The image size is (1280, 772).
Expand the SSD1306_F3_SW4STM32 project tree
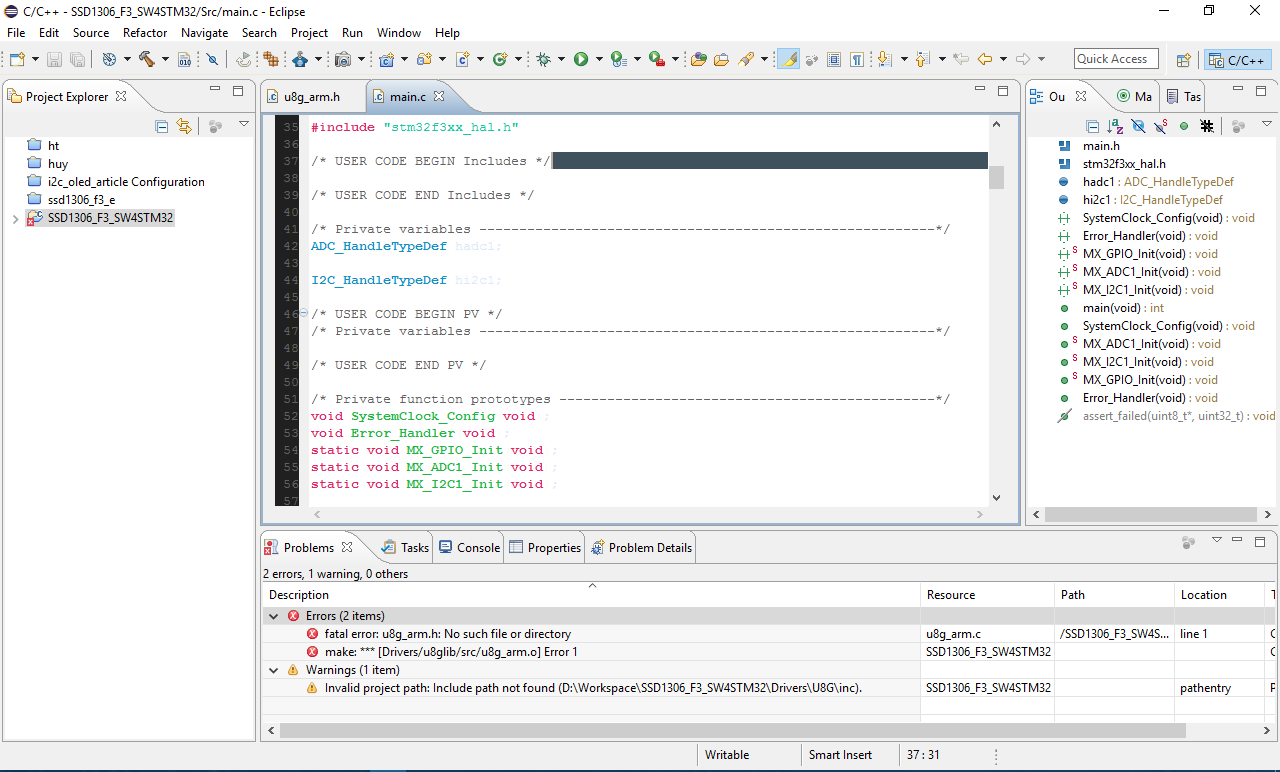point(15,218)
